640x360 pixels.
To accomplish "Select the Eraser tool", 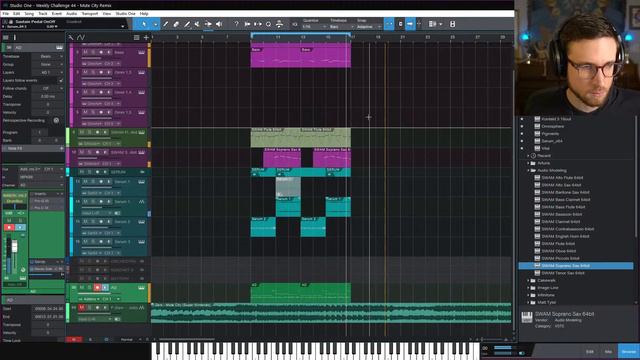I will pos(176,24).
